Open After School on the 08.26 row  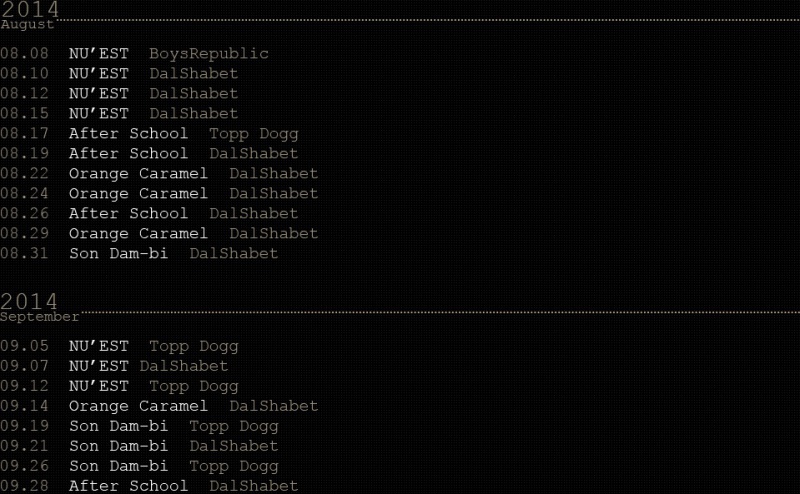click(128, 214)
